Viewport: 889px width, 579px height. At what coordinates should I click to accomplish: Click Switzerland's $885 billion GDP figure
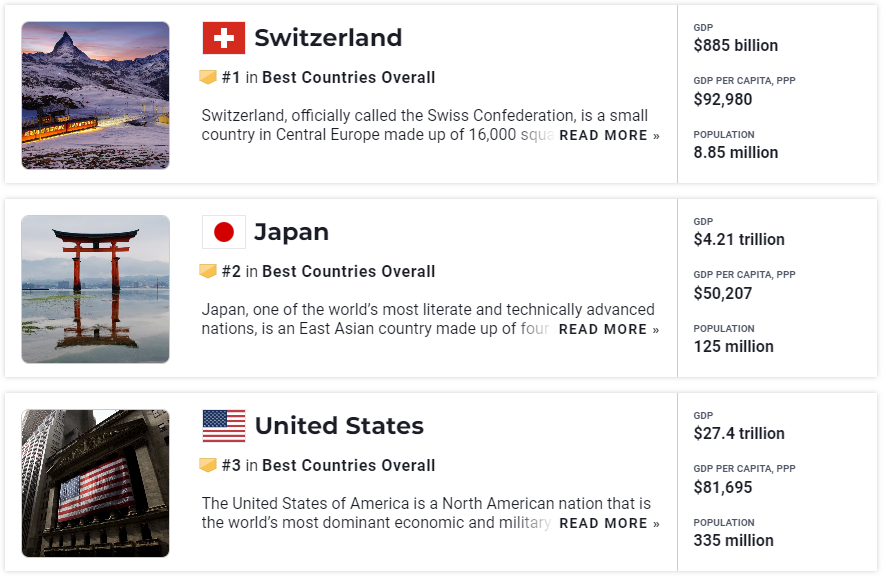click(x=735, y=45)
